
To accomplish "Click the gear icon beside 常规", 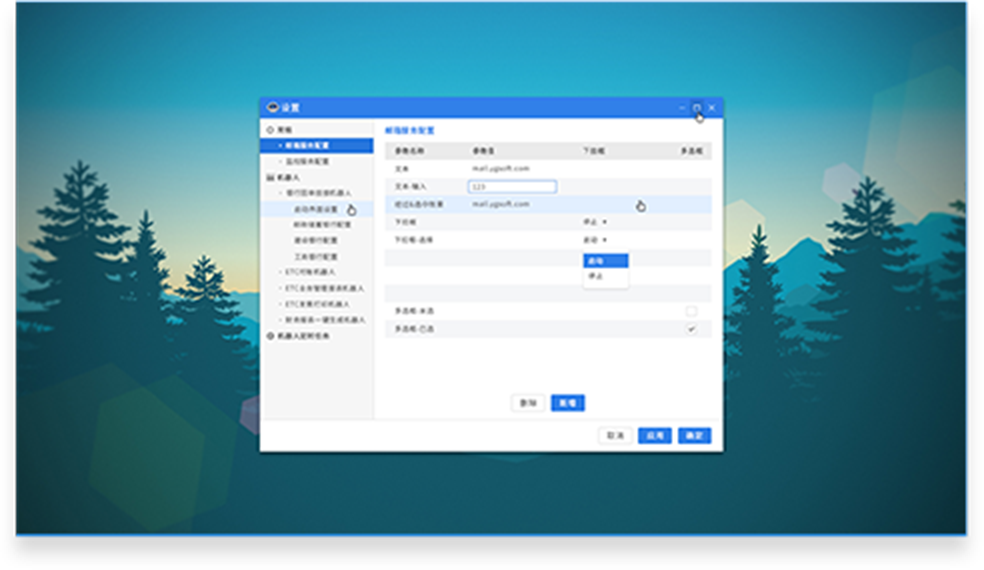I will (x=270, y=130).
